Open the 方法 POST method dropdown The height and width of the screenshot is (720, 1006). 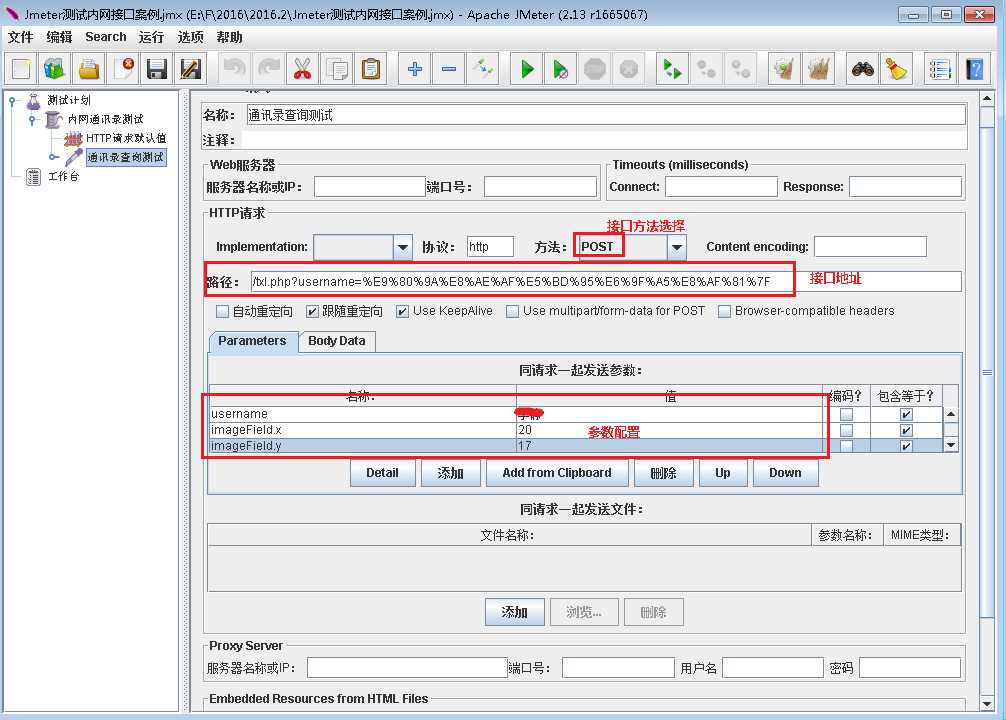(677, 247)
